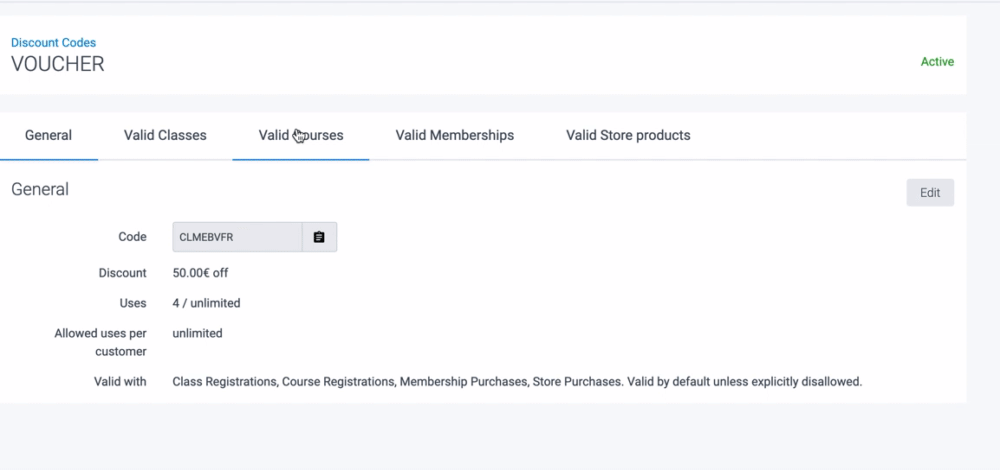
Task: Click the Code field label
Action: [x=132, y=237]
